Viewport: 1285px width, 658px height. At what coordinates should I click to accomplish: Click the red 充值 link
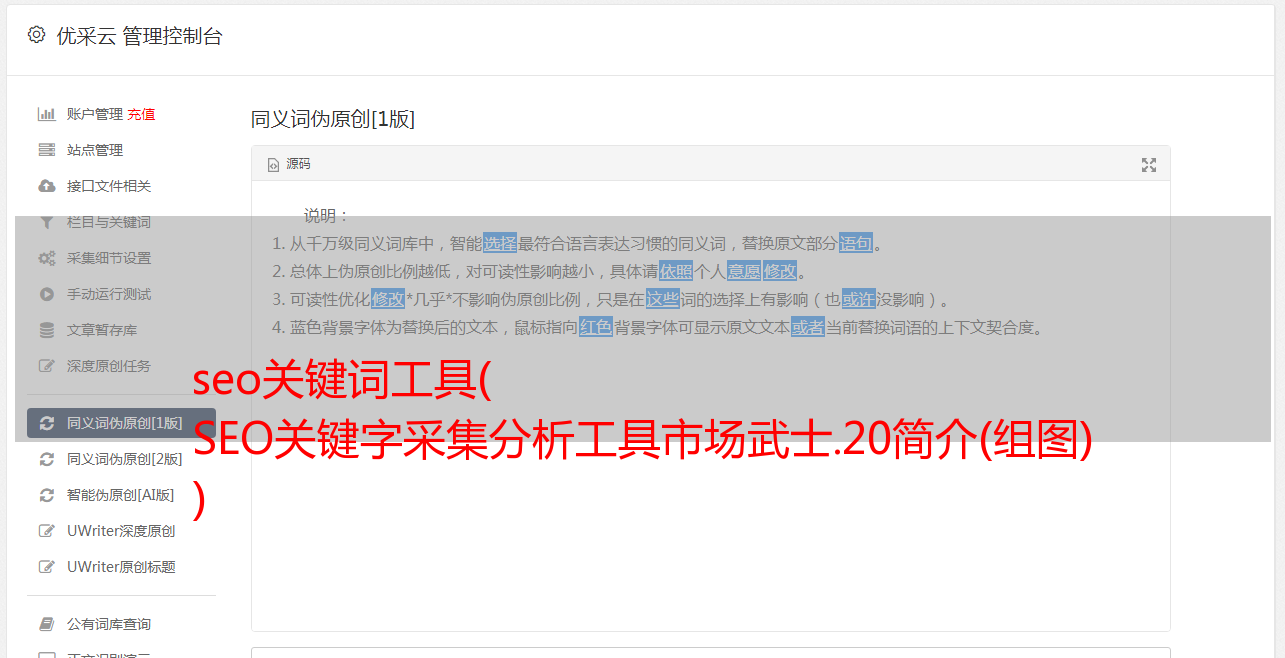[x=141, y=114]
